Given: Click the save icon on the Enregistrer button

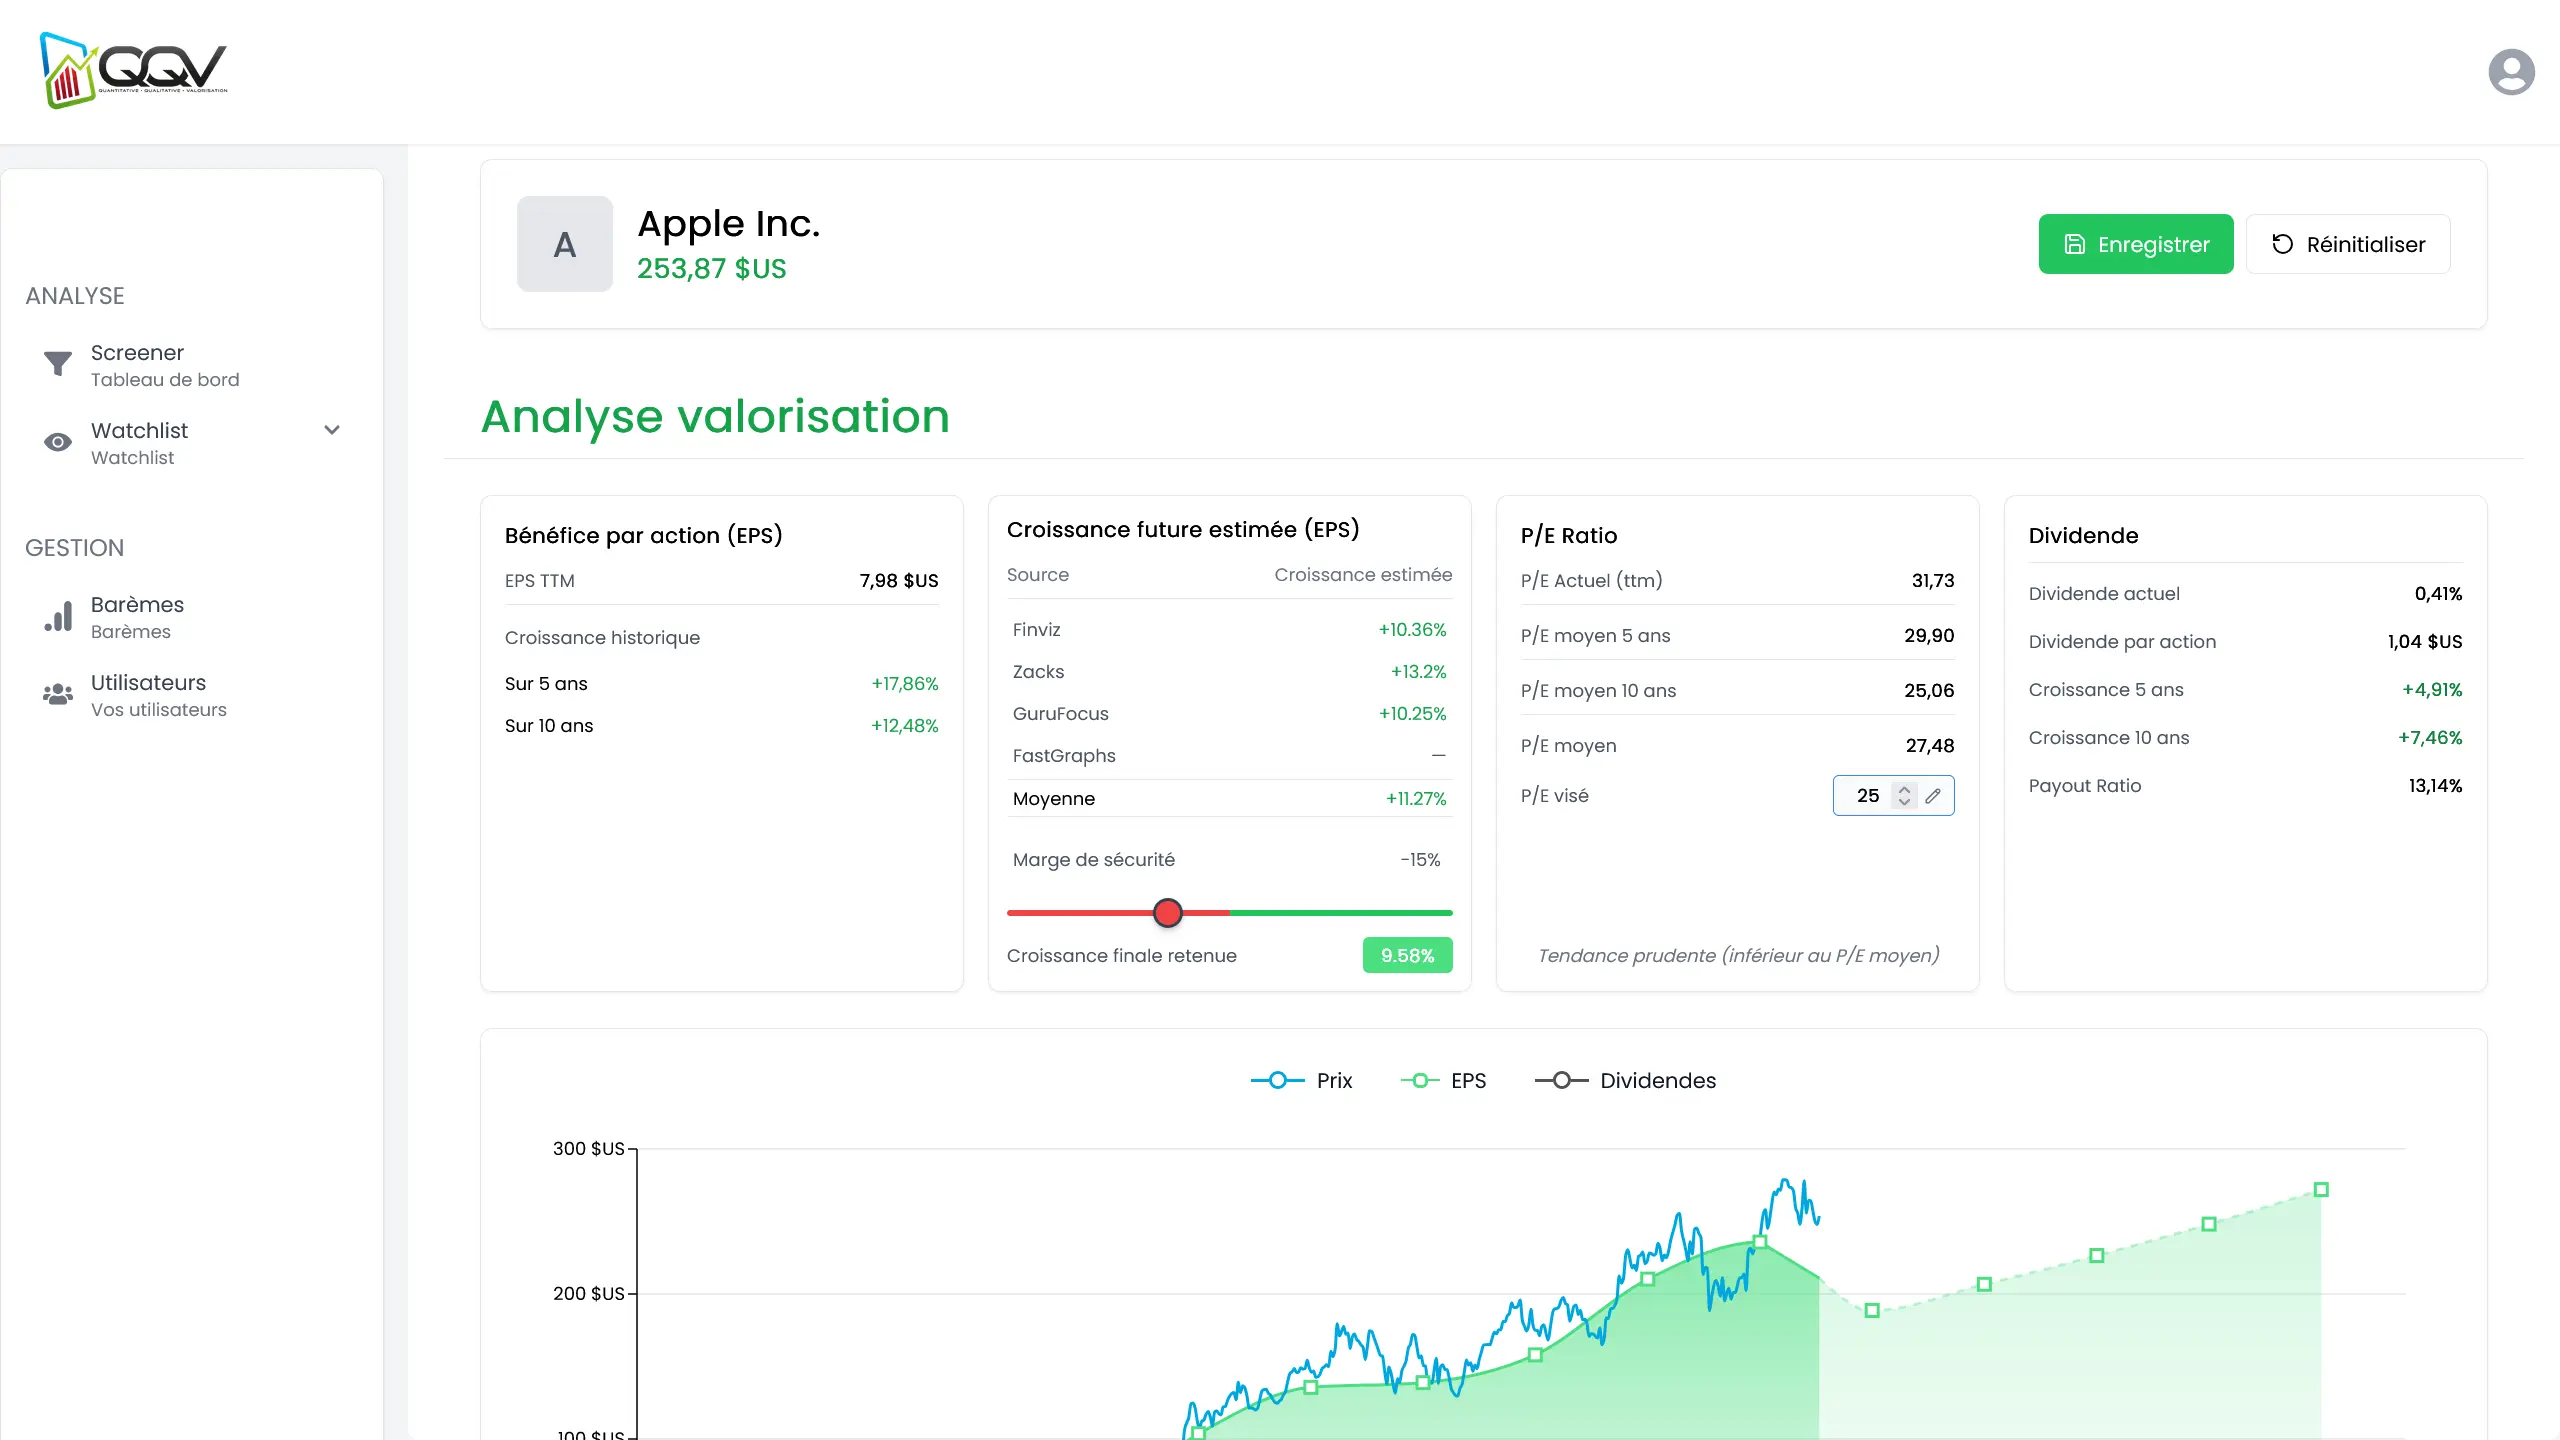Looking at the screenshot, I should click(x=2075, y=243).
